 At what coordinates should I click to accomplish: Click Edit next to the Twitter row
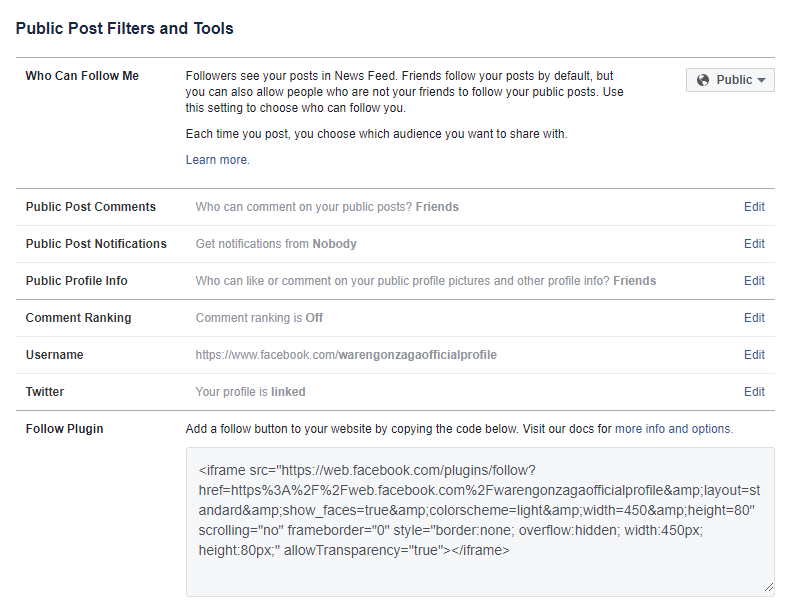pos(754,392)
